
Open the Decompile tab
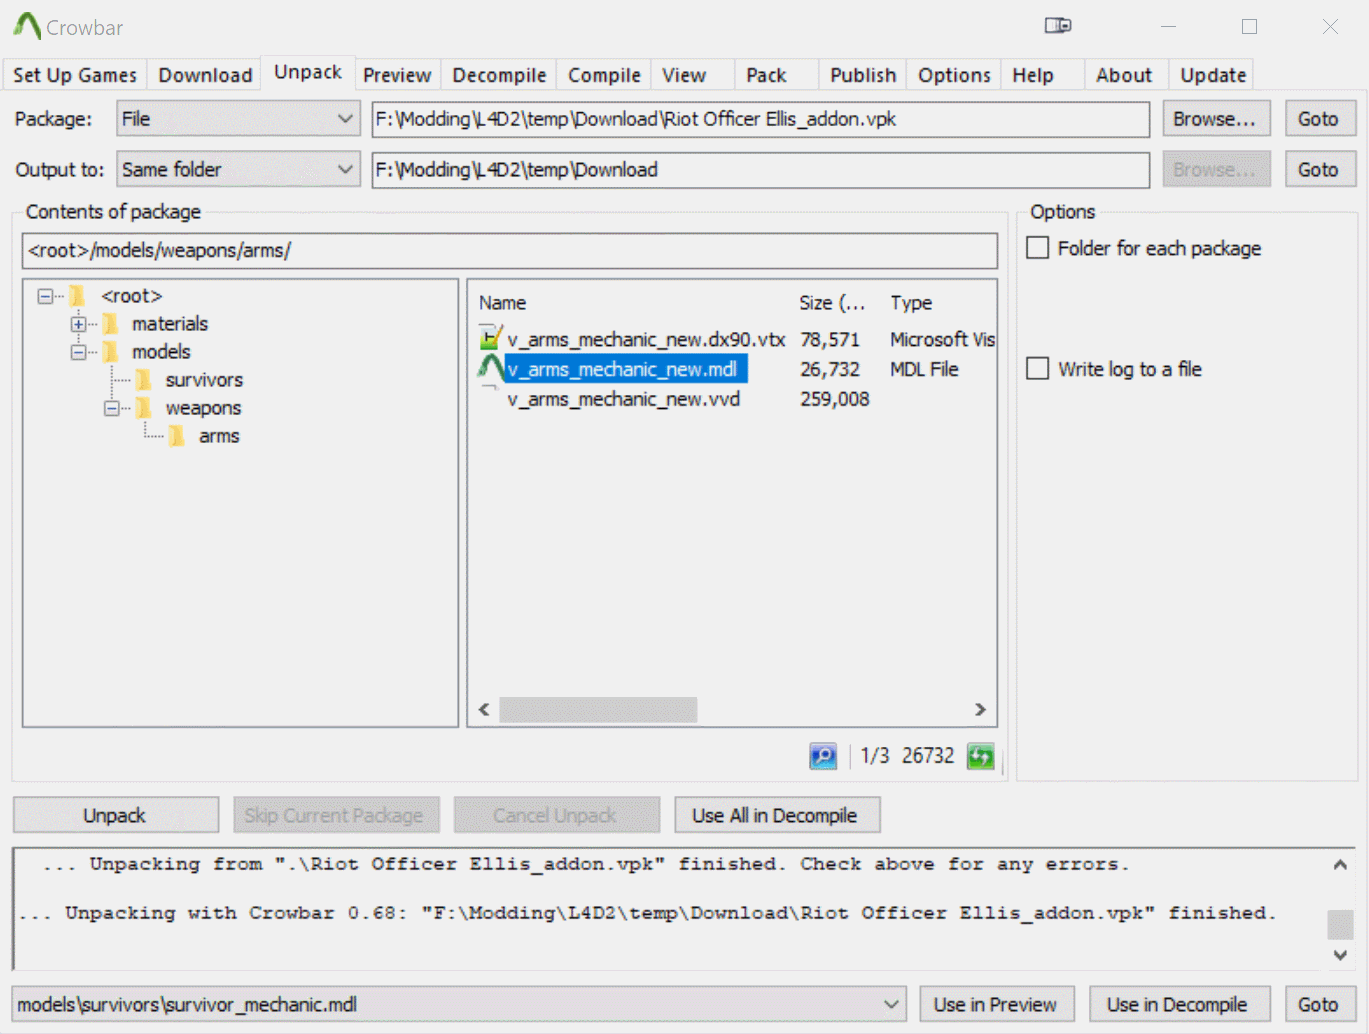pyautogui.click(x=499, y=75)
